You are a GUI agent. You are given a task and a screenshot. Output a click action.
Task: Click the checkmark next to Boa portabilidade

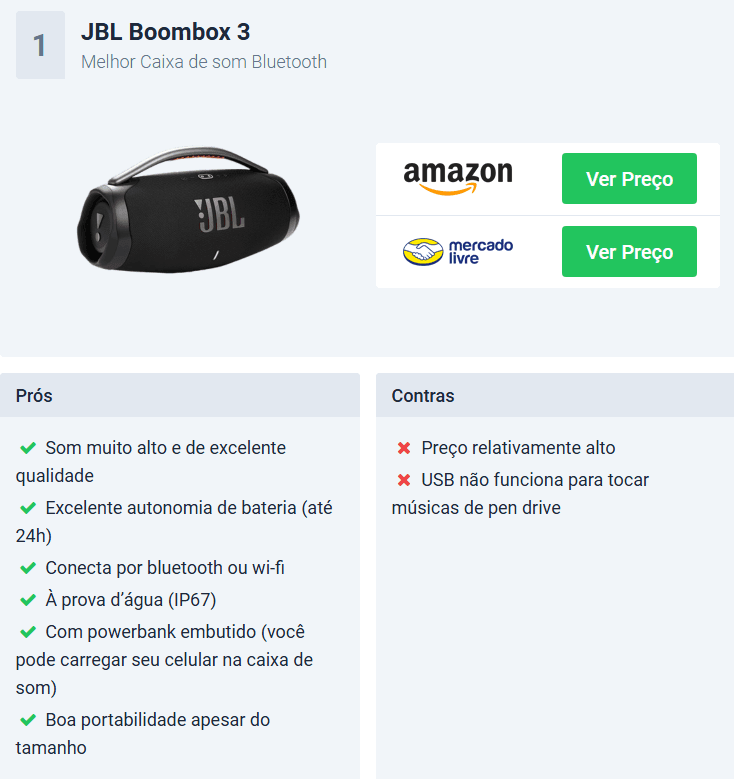[28, 719]
